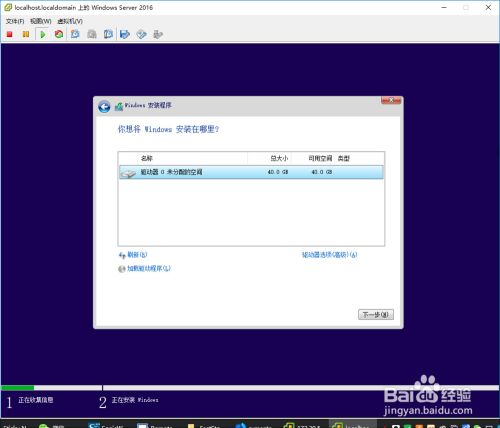Click the floppy drive connect icon

click(x=125, y=34)
